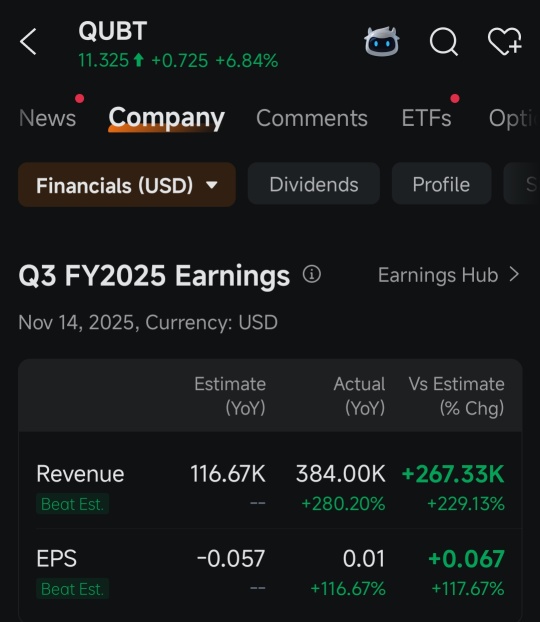Tap the +0.725 price change
Viewport: 540px width, 622px height.
point(179,61)
